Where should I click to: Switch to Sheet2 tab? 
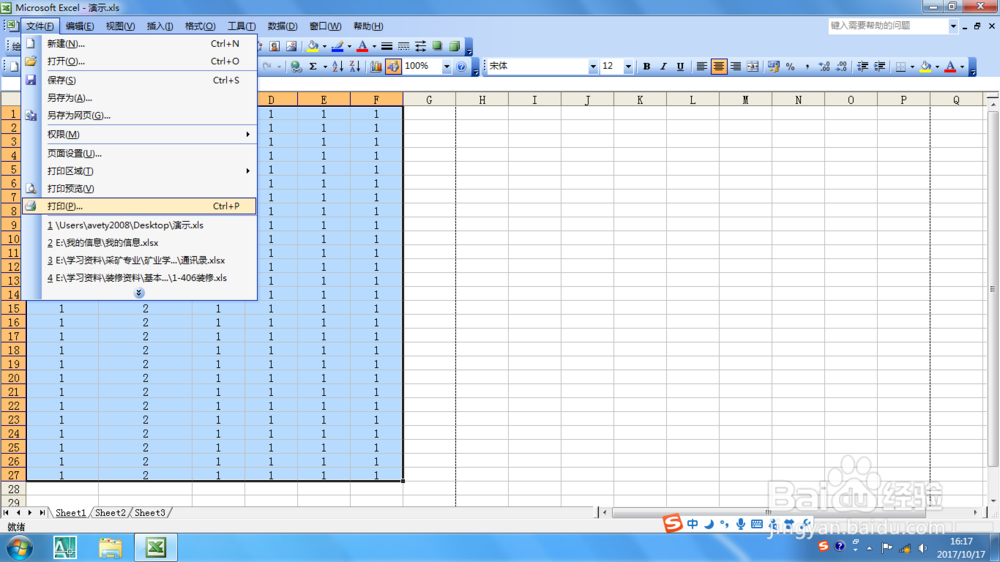[x=110, y=513]
